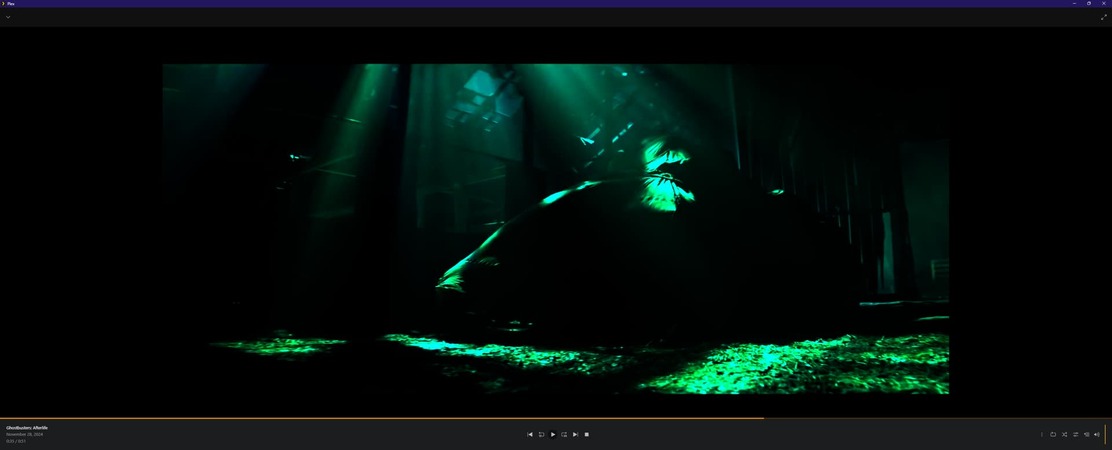Viewport: 1112px width, 450px height.
Task: Resume video playback with the play button
Action: point(552,434)
